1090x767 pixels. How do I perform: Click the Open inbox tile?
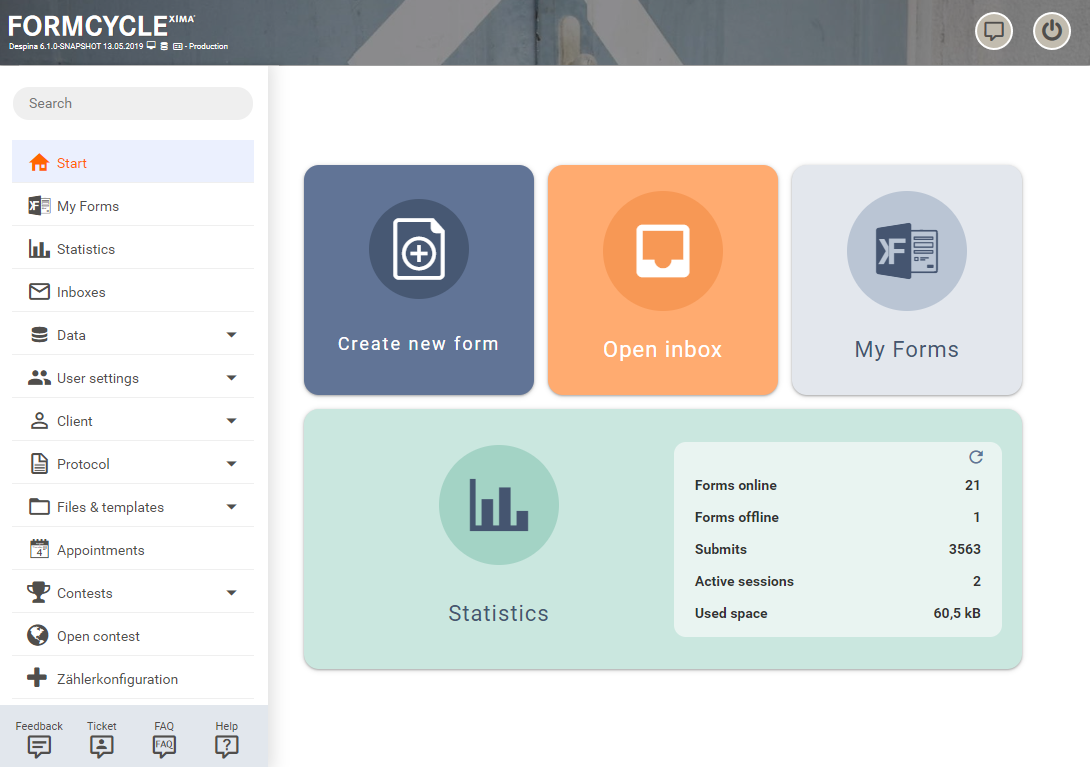(x=662, y=280)
